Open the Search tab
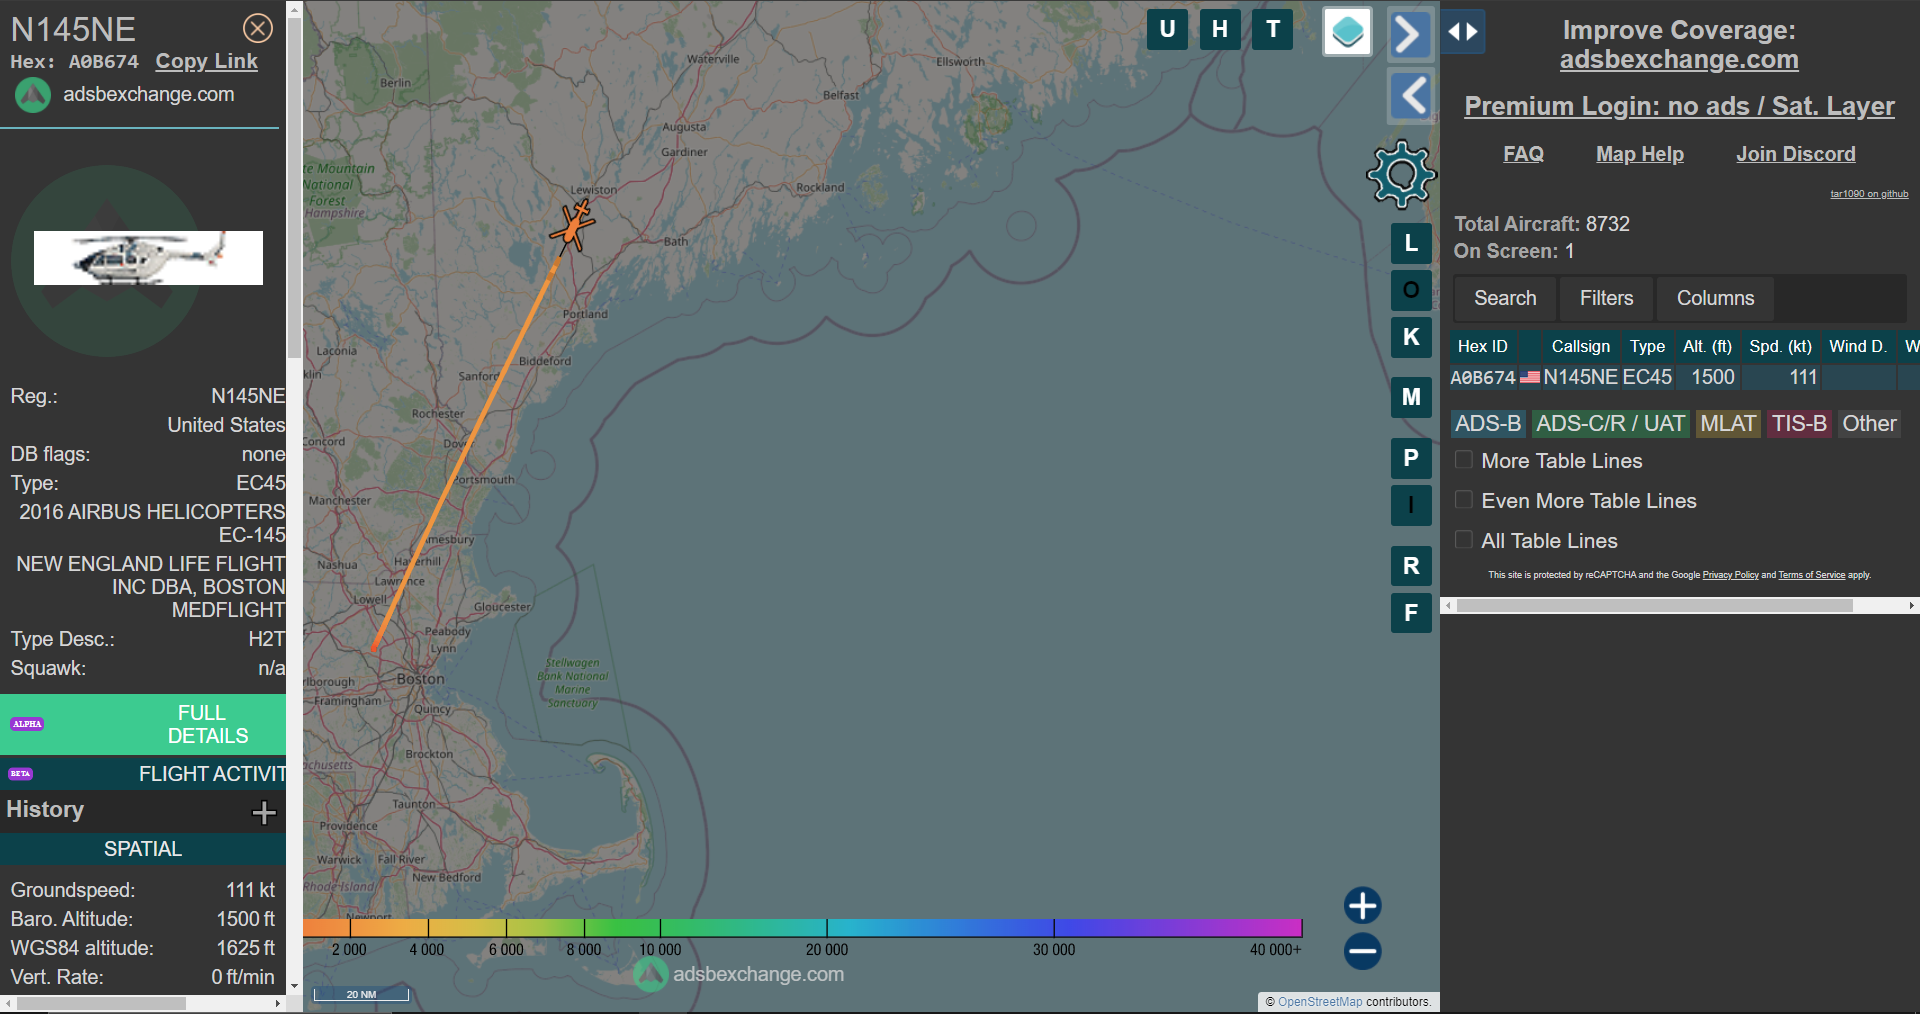 tap(1505, 298)
